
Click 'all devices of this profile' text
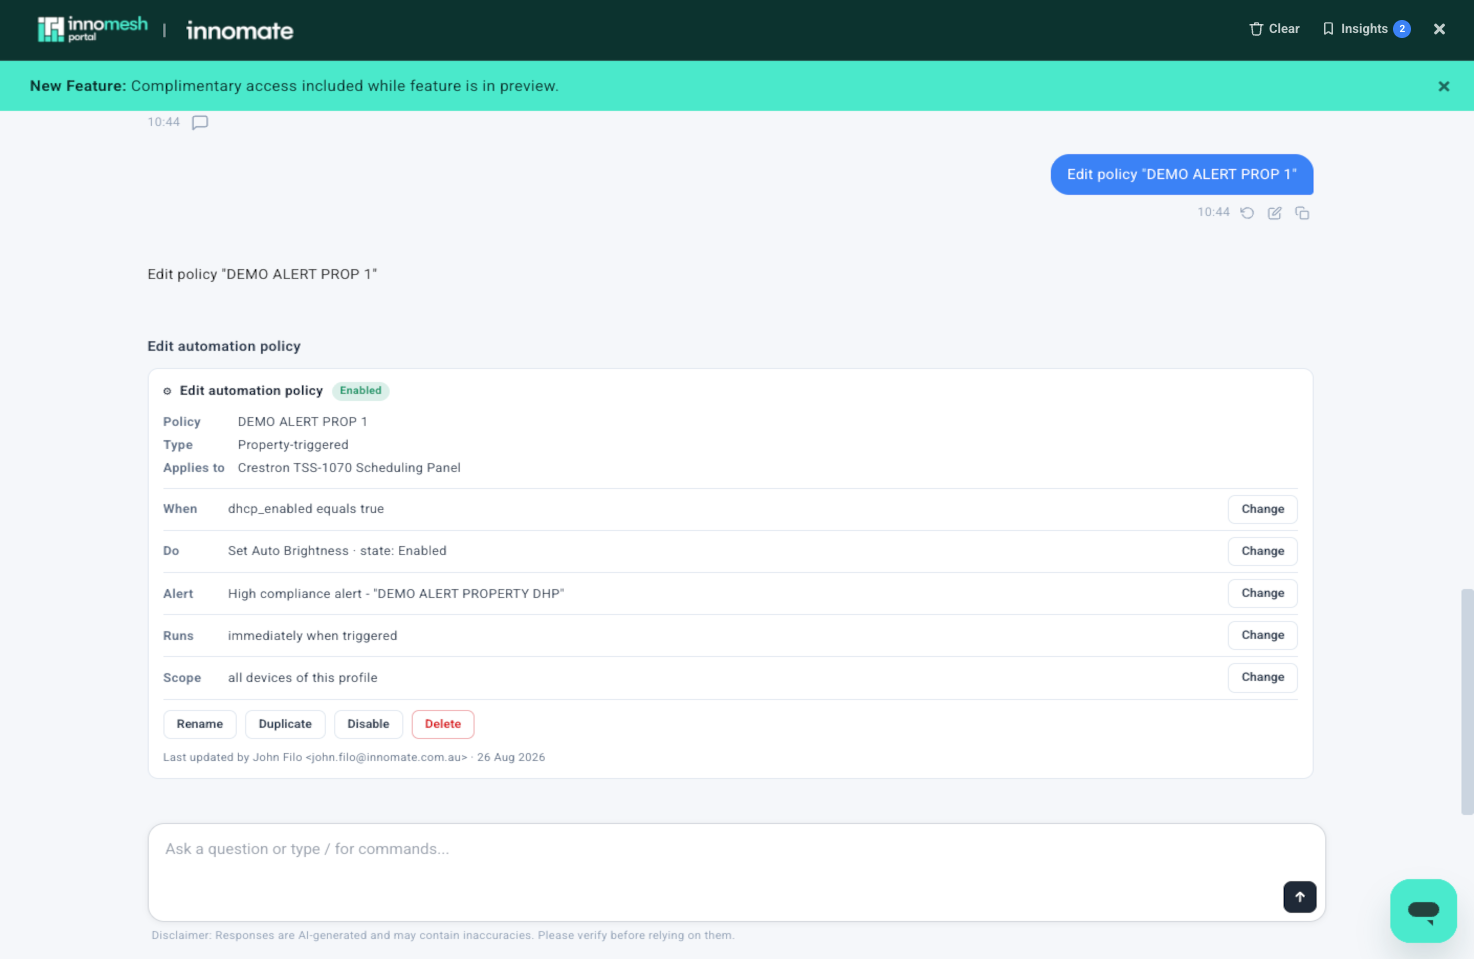(x=302, y=678)
